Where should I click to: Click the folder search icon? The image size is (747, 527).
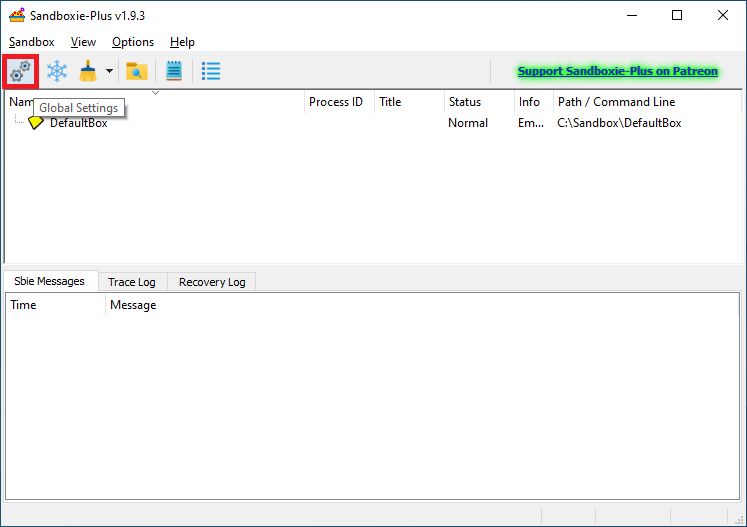pos(137,71)
